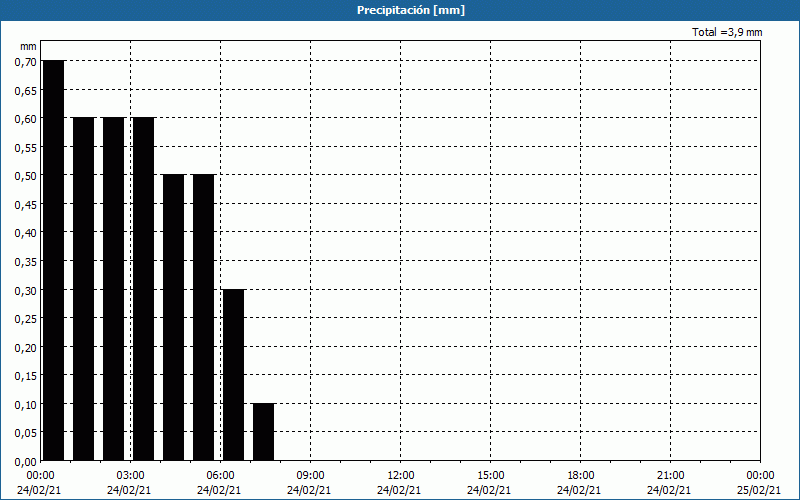
Task: Select the 06:00 x-axis time label
Action: point(221,476)
